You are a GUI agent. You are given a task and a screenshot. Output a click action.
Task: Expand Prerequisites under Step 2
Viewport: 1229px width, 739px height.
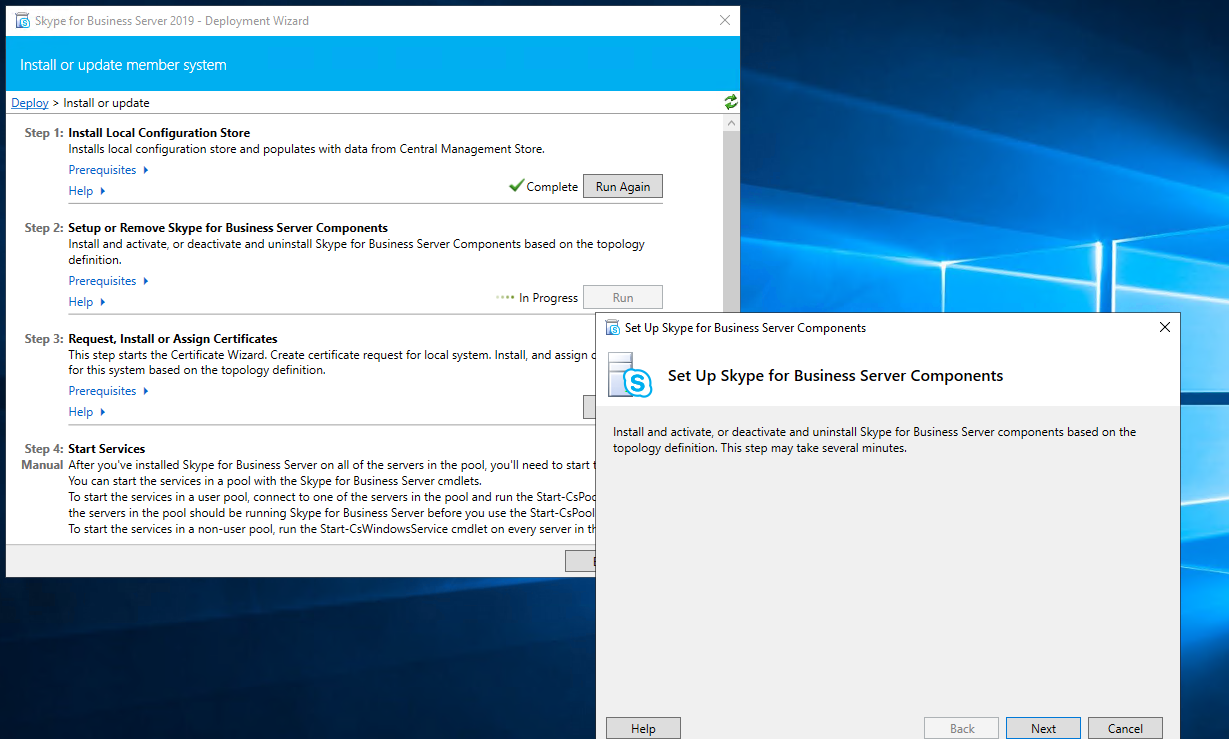click(x=108, y=281)
